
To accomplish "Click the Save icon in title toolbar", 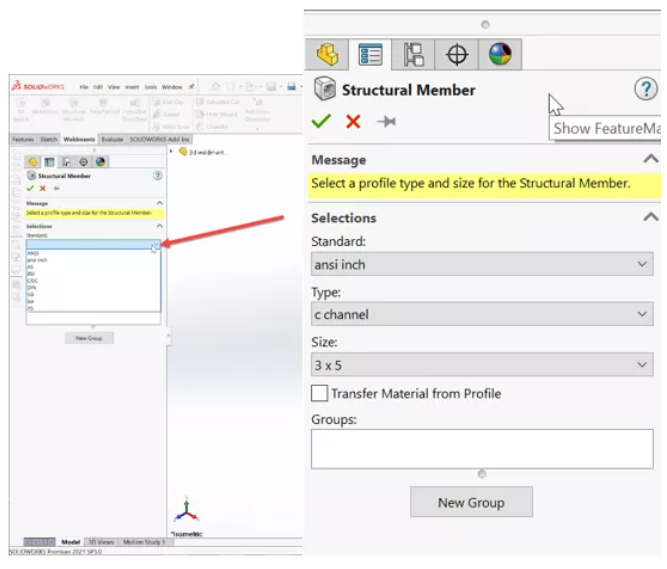I will (x=271, y=87).
